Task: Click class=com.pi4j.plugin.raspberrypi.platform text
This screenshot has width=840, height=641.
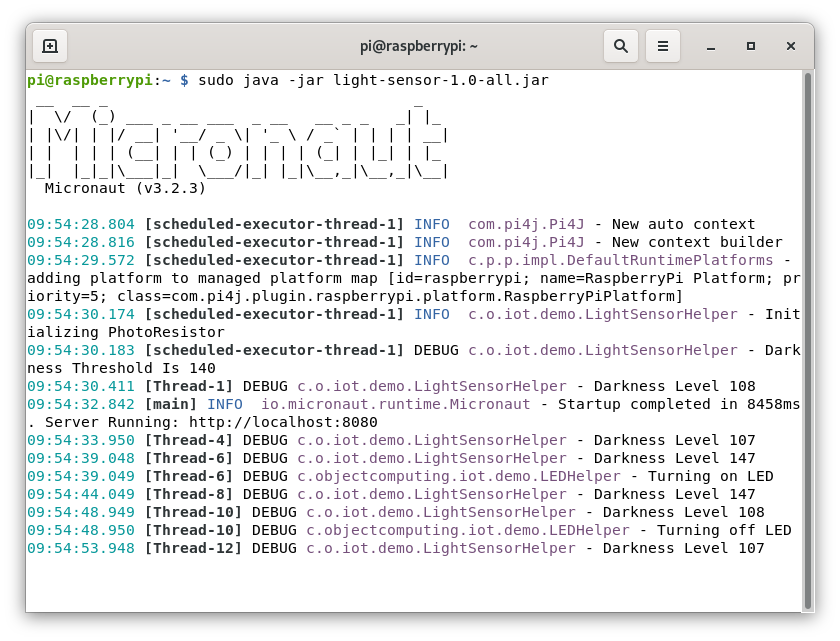Action: tap(310, 297)
